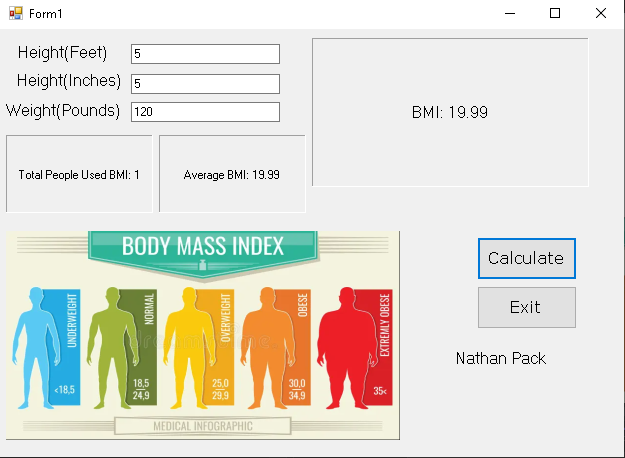
Task: Click into the Height(Inches) text box
Action: coord(205,84)
